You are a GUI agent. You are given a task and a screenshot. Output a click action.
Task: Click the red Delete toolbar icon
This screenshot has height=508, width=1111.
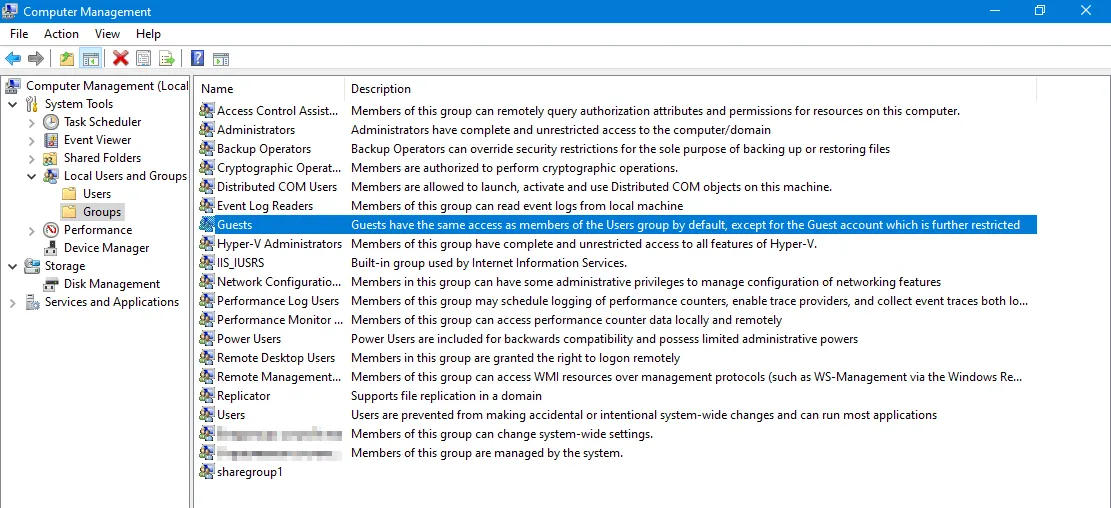click(x=121, y=59)
